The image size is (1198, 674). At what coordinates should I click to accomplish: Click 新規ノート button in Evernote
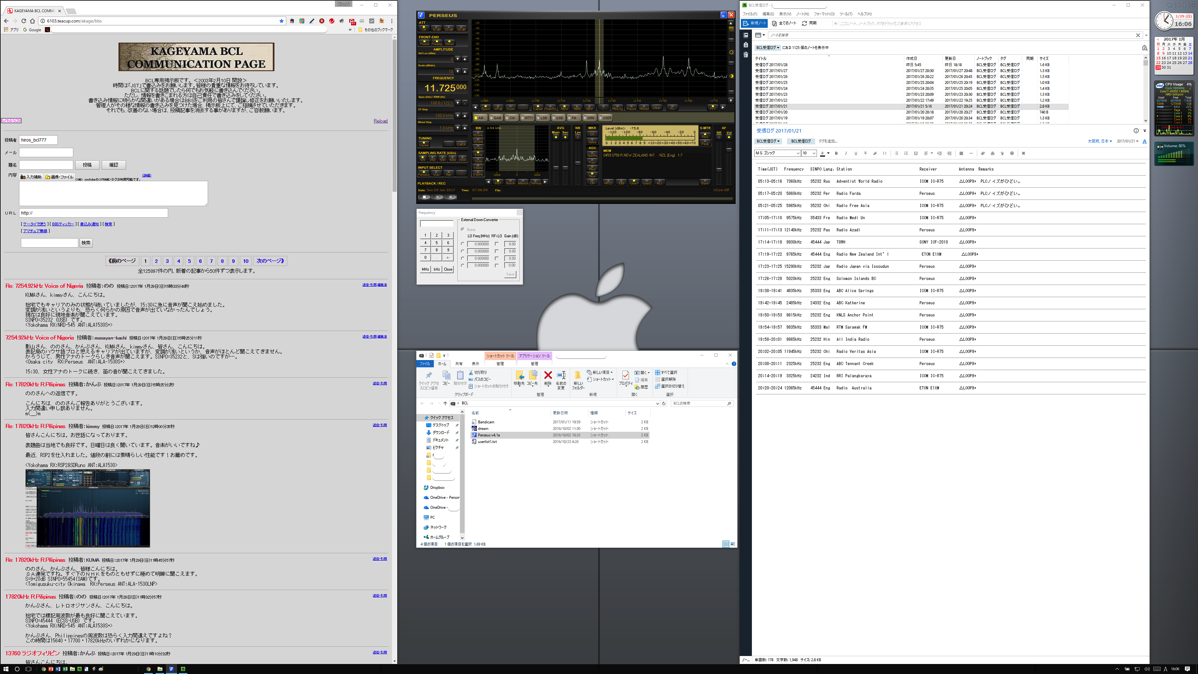[x=754, y=24]
